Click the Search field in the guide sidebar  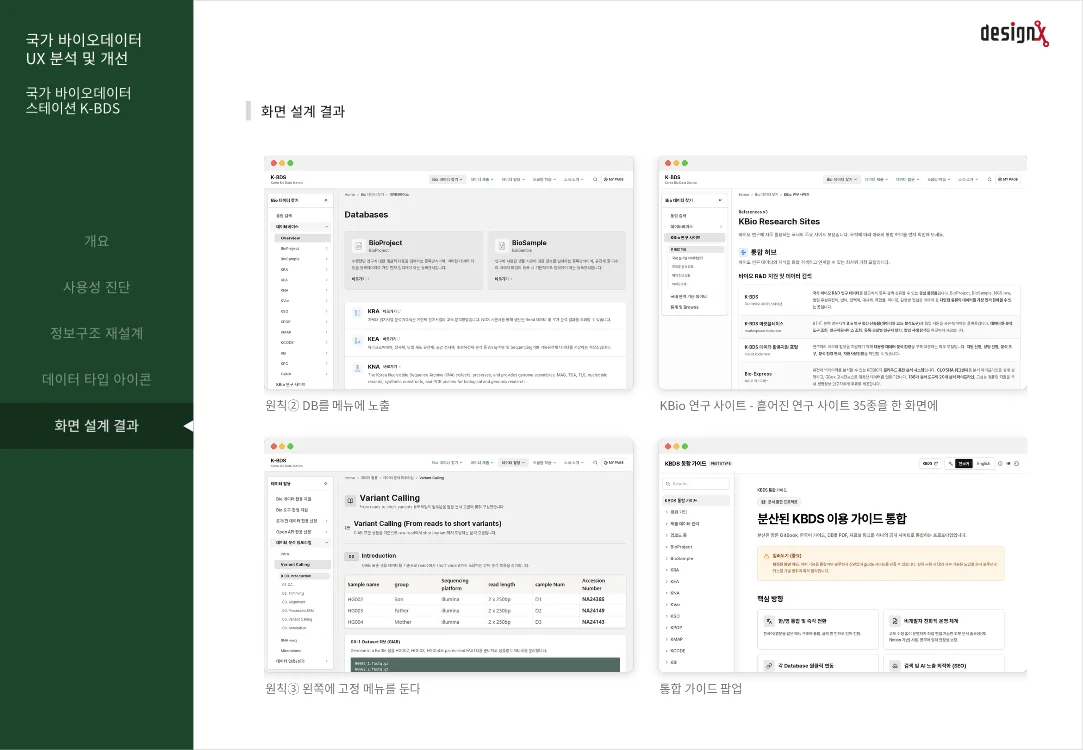click(696, 483)
